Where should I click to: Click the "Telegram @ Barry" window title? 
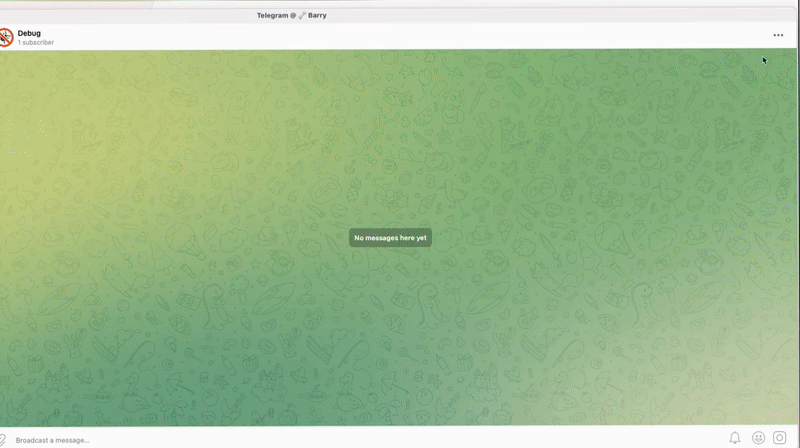[291, 16]
